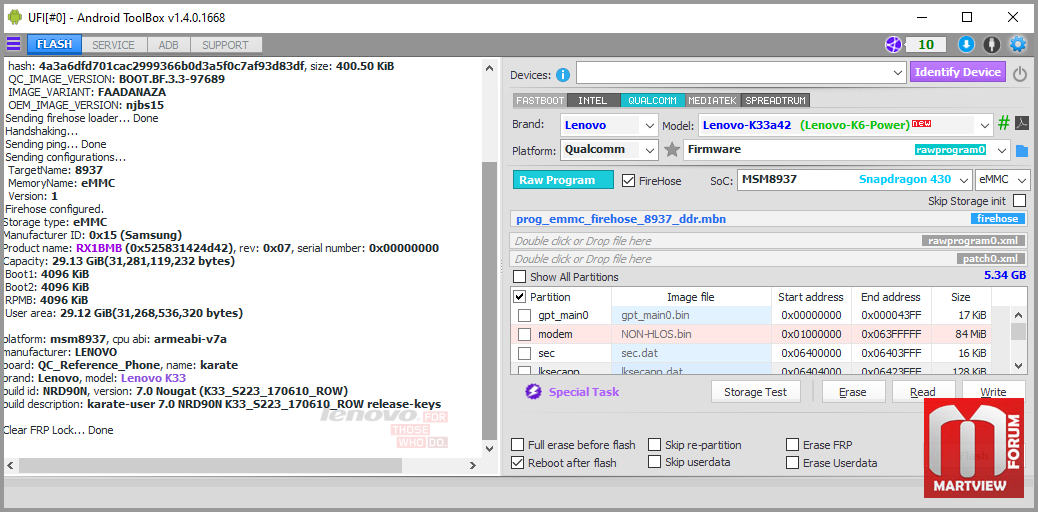The width and height of the screenshot is (1038, 512).
Task: Check the Erase Userdata option
Action: [792, 463]
